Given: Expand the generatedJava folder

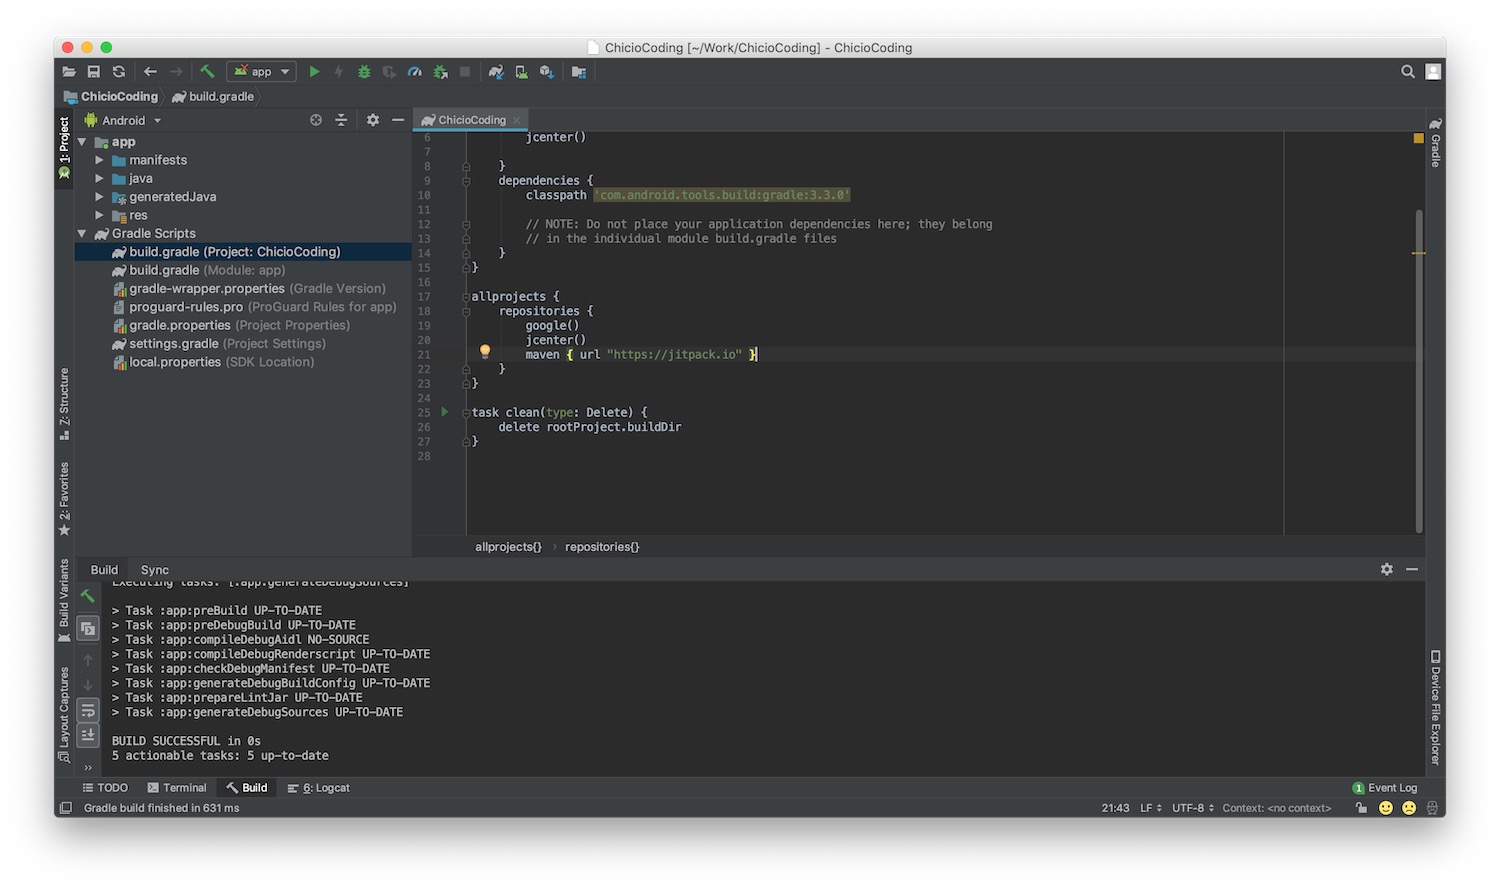Looking at the screenshot, I should (99, 197).
